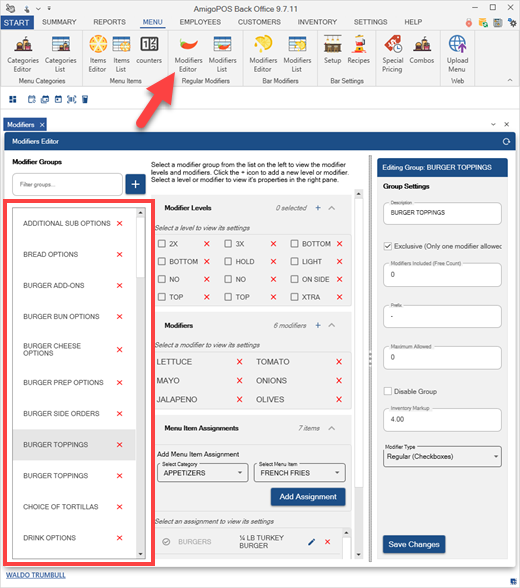Enable the Disable Group checkbox
520x588 pixels.
[388, 391]
